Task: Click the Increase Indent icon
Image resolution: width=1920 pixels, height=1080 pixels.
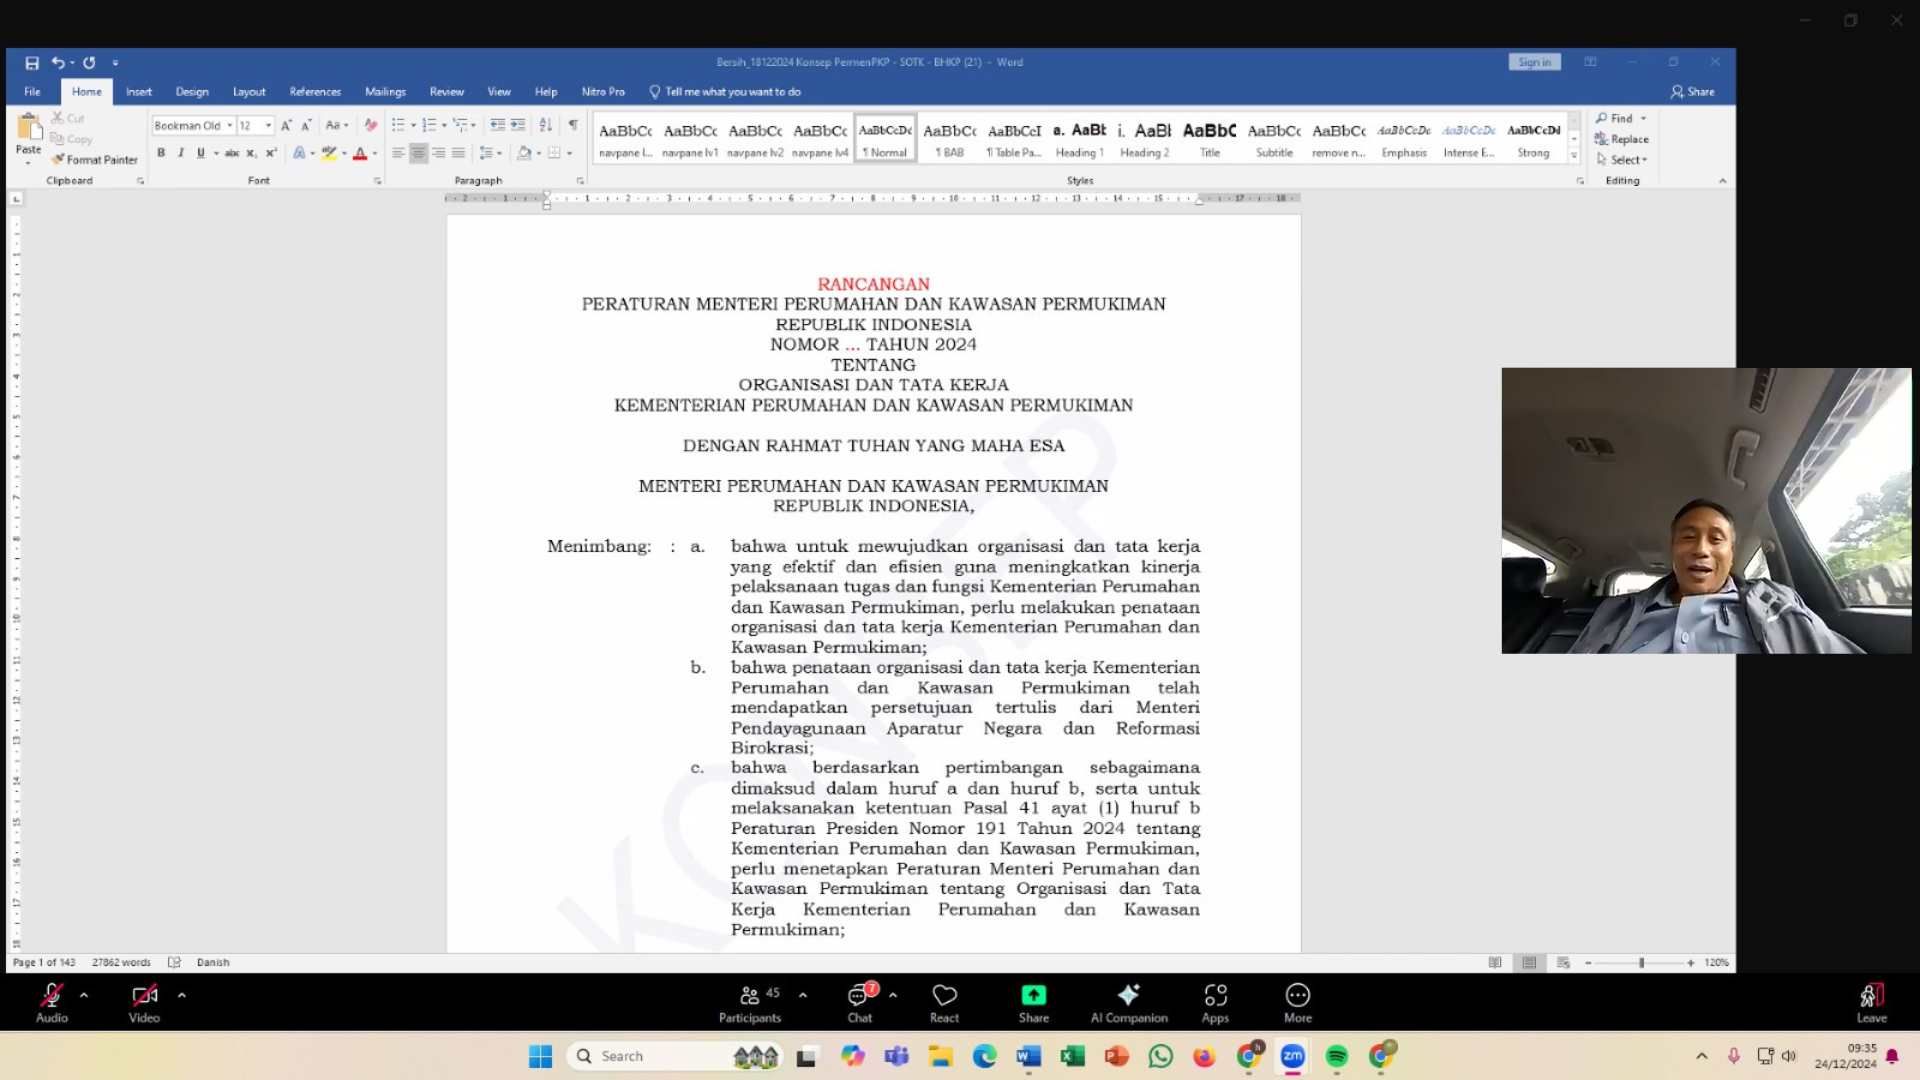Action: (518, 125)
